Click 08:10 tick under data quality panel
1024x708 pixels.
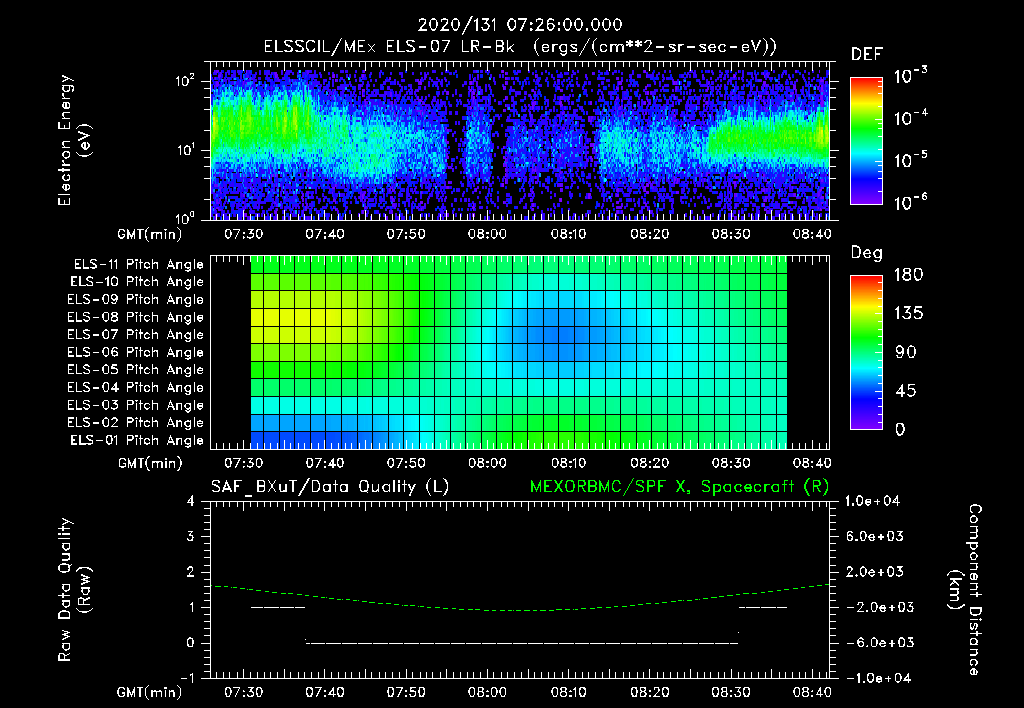pos(568,693)
